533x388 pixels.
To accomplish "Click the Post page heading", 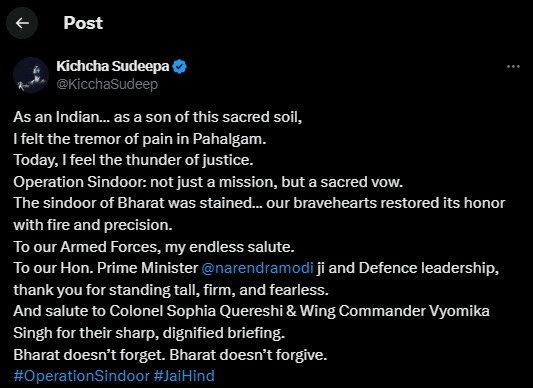I will (x=83, y=23).
